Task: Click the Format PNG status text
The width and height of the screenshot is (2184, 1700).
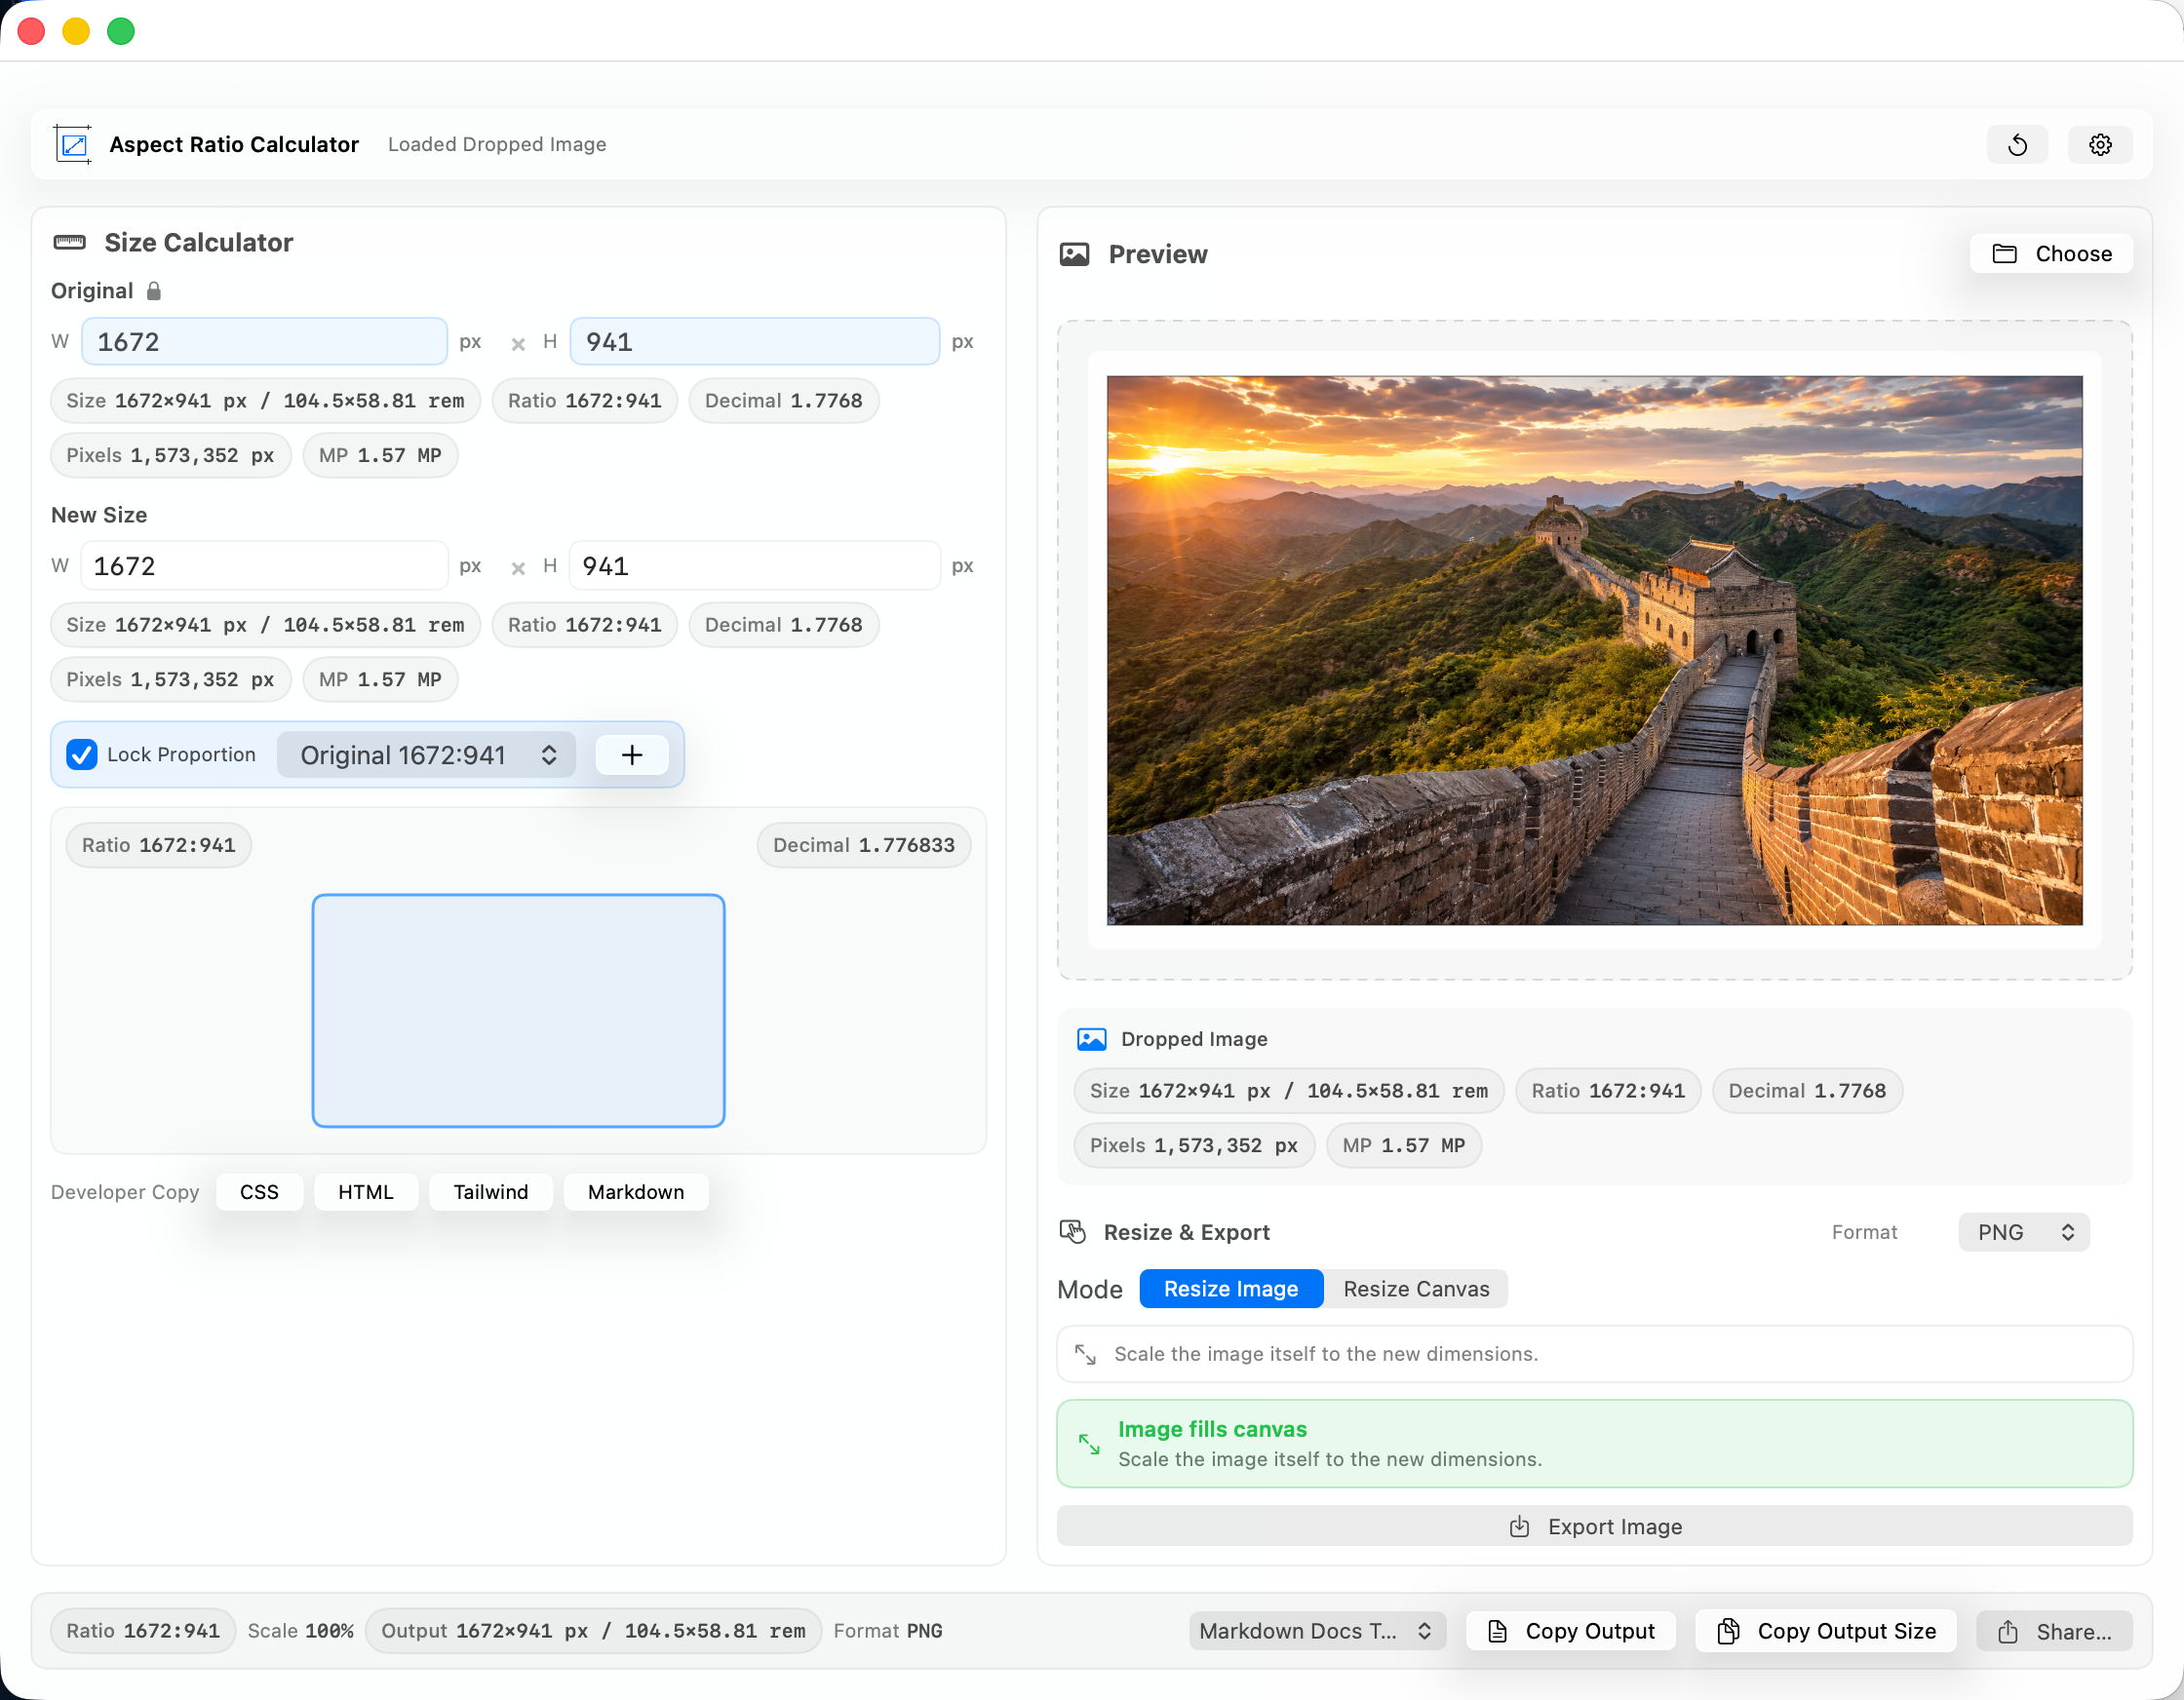Action: [x=888, y=1631]
